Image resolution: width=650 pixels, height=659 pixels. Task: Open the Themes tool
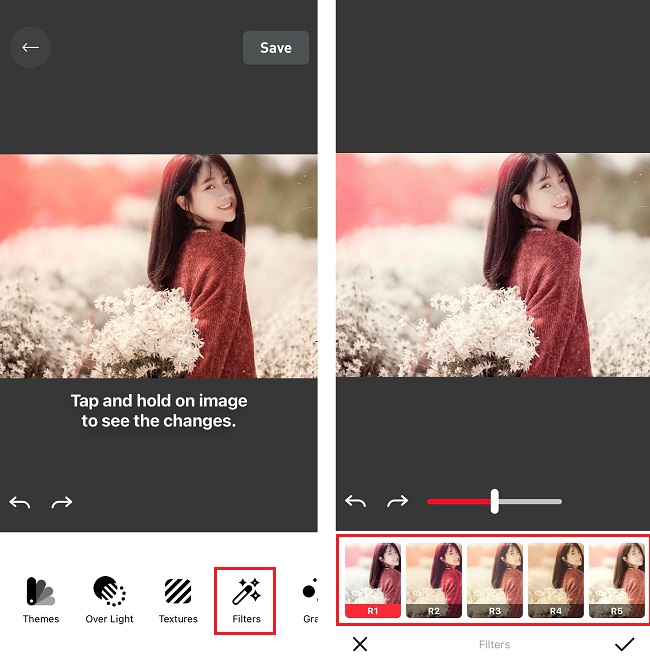click(x=41, y=600)
